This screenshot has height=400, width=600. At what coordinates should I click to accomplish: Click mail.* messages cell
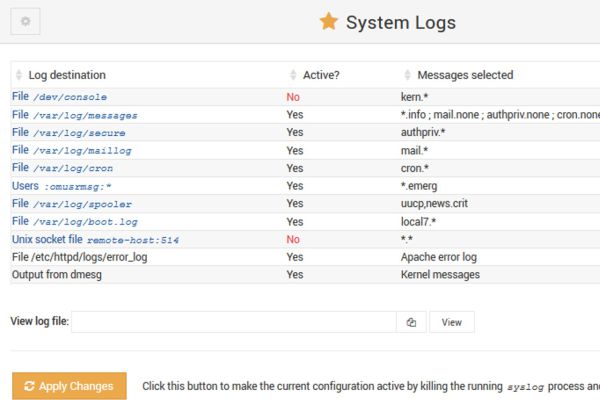pos(414,150)
